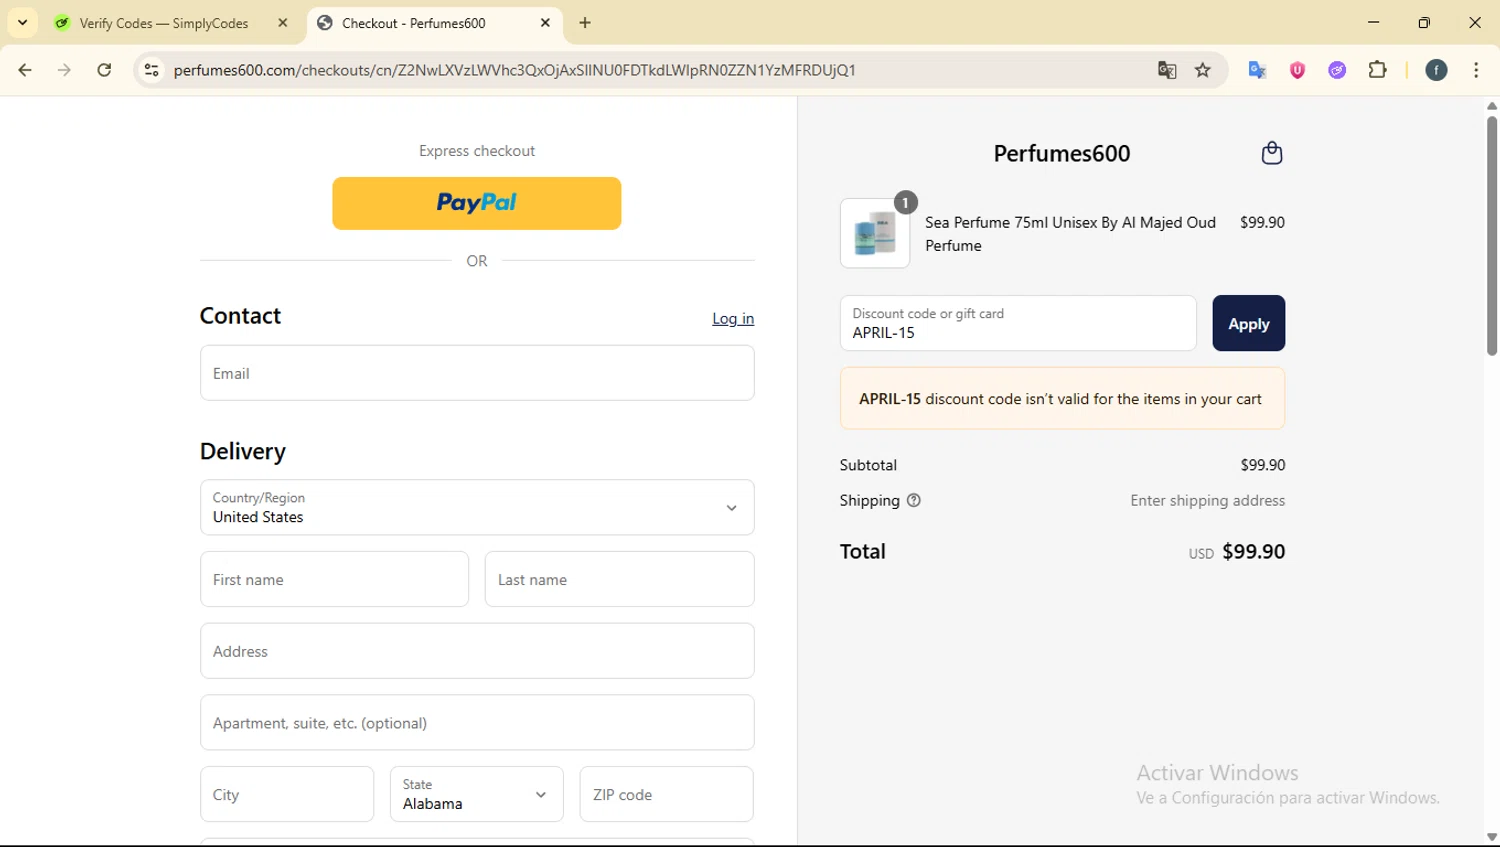The image size is (1500, 847).
Task: Click the USD $99.90 total amount
Action: coord(1237,552)
